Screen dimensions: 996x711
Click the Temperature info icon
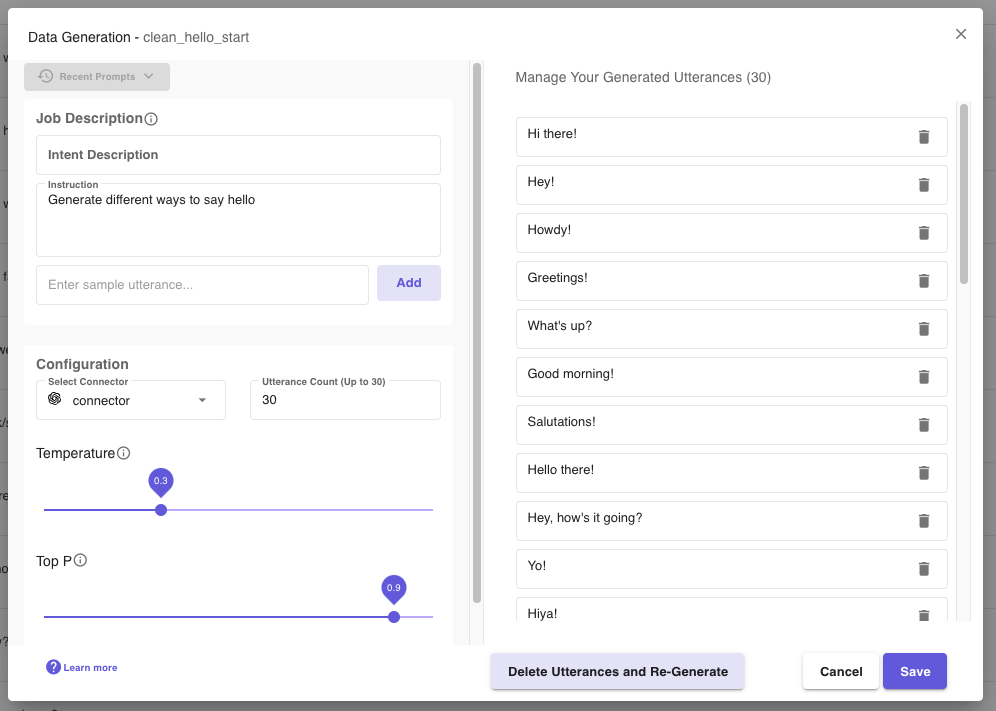tap(124, 453)
